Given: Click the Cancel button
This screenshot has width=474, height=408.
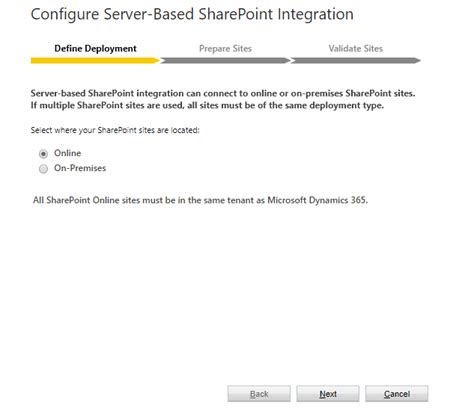Looking at the screenshot, I should (397, 394).
